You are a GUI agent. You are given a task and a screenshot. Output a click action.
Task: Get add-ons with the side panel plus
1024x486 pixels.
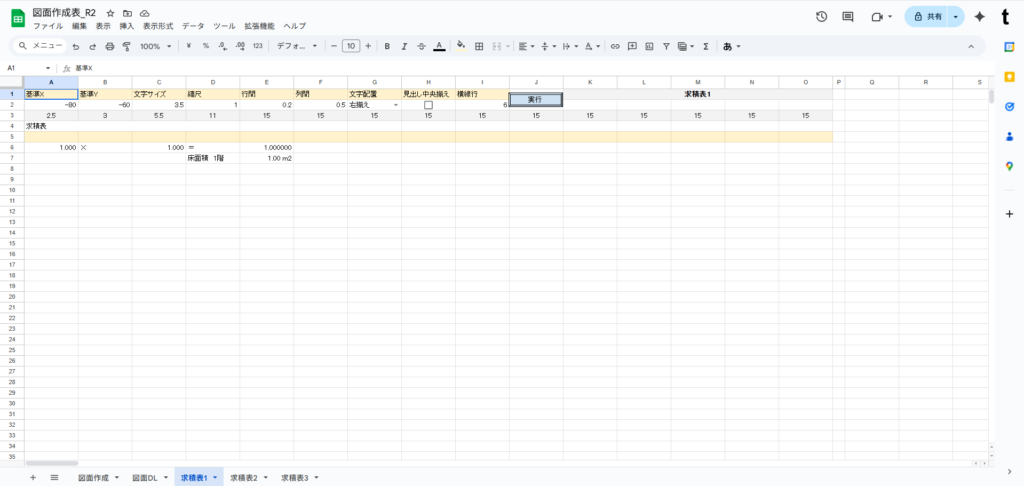tap(1010, 214)
